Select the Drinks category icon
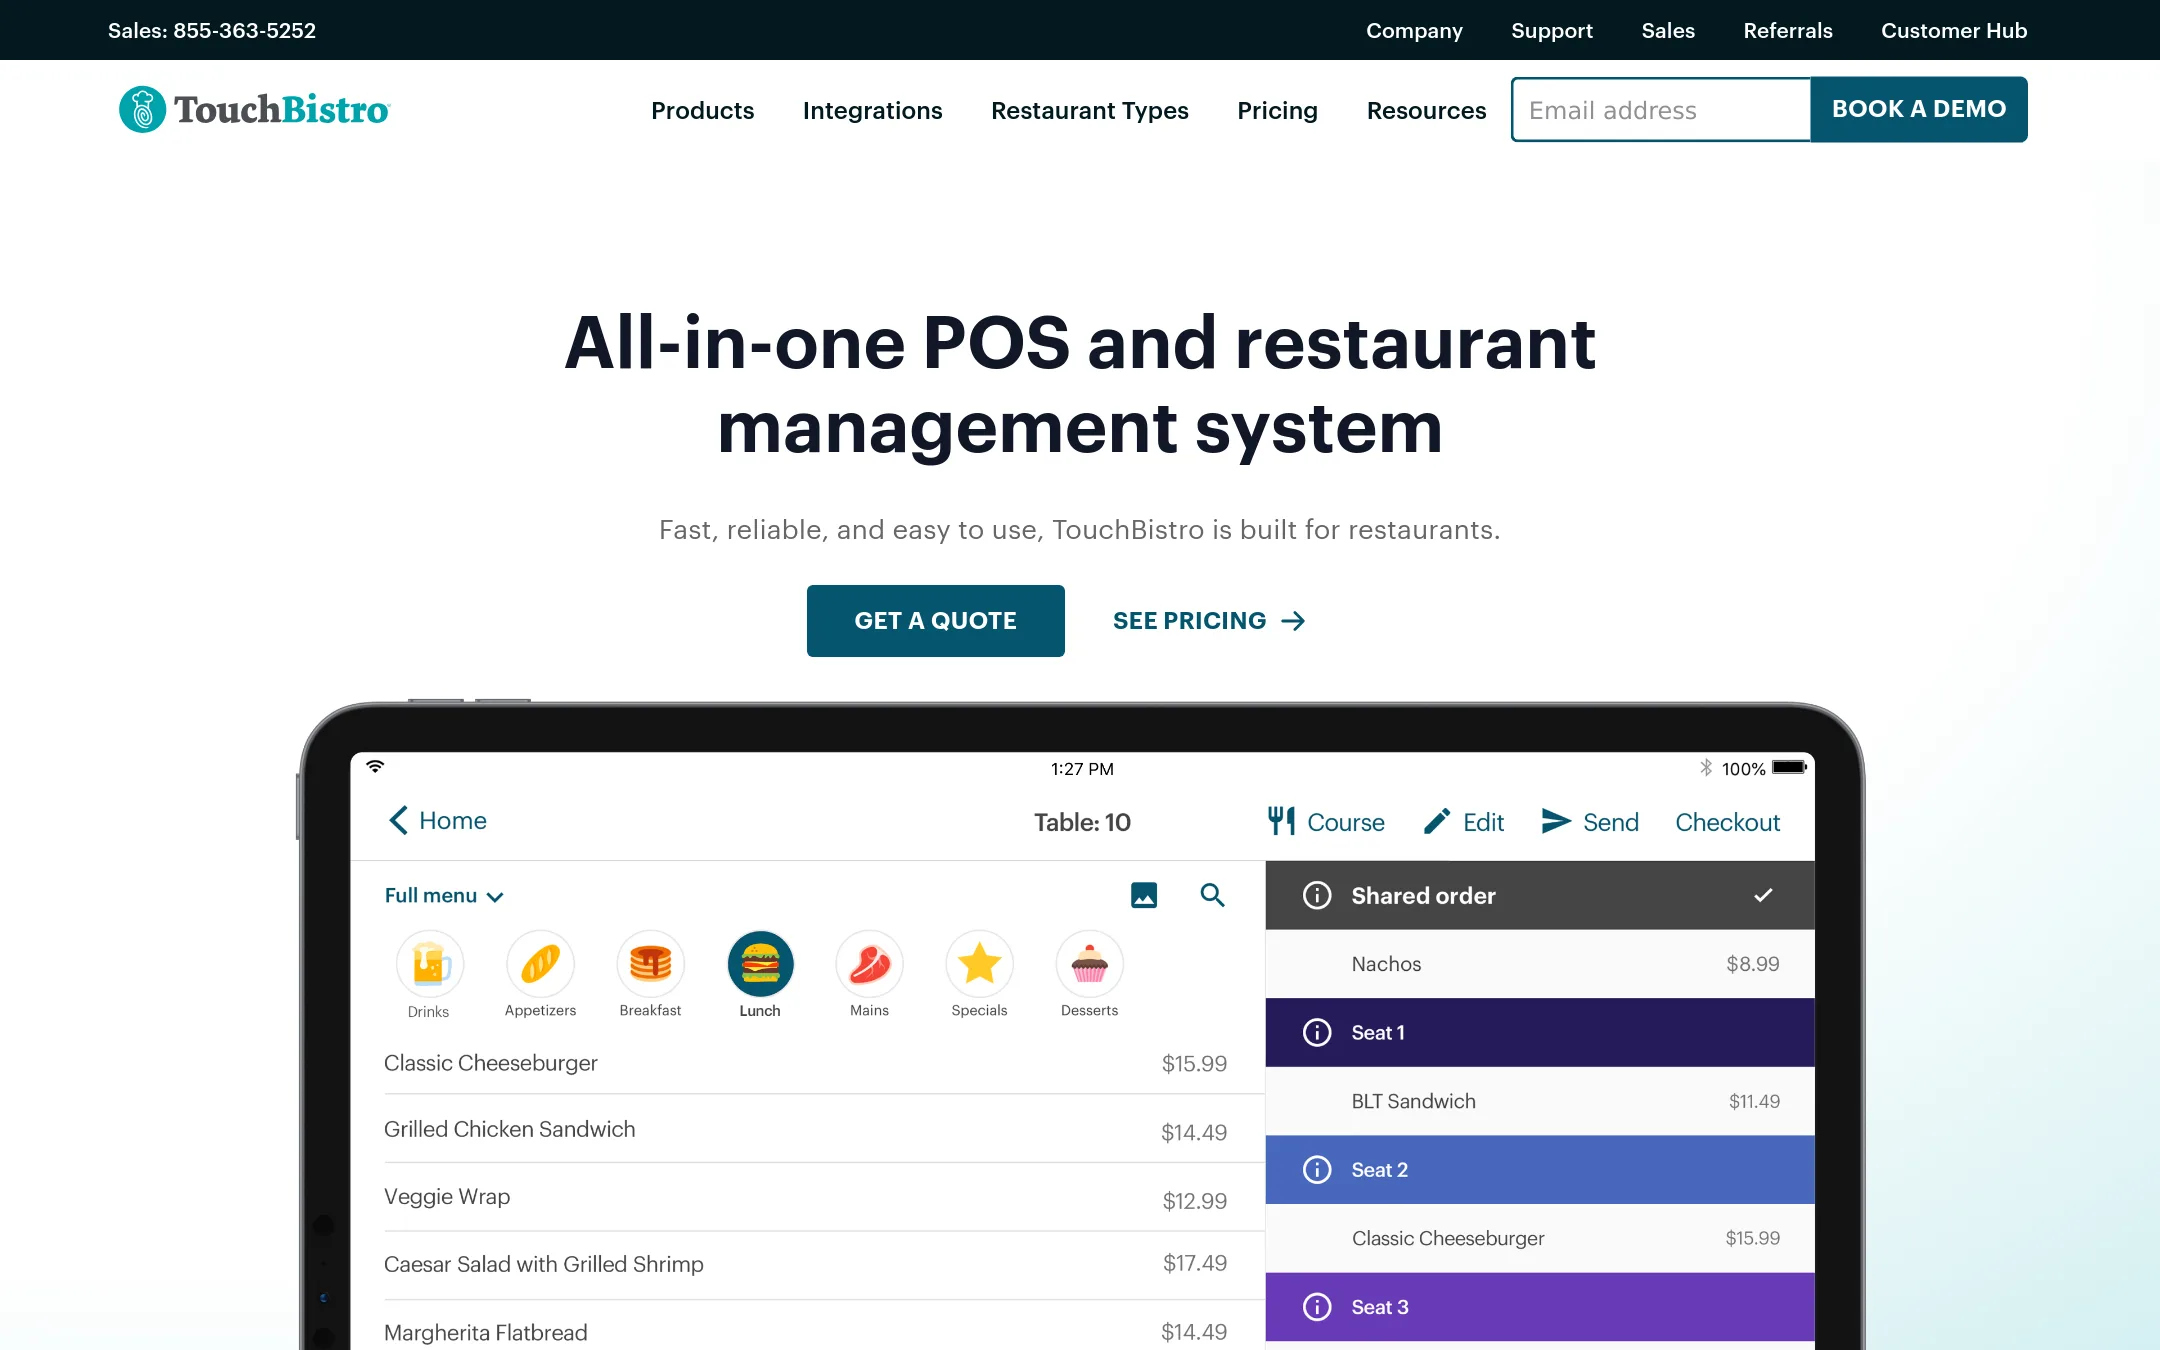Viewport: 2160px width, 1350px height. tap(430, 964)
